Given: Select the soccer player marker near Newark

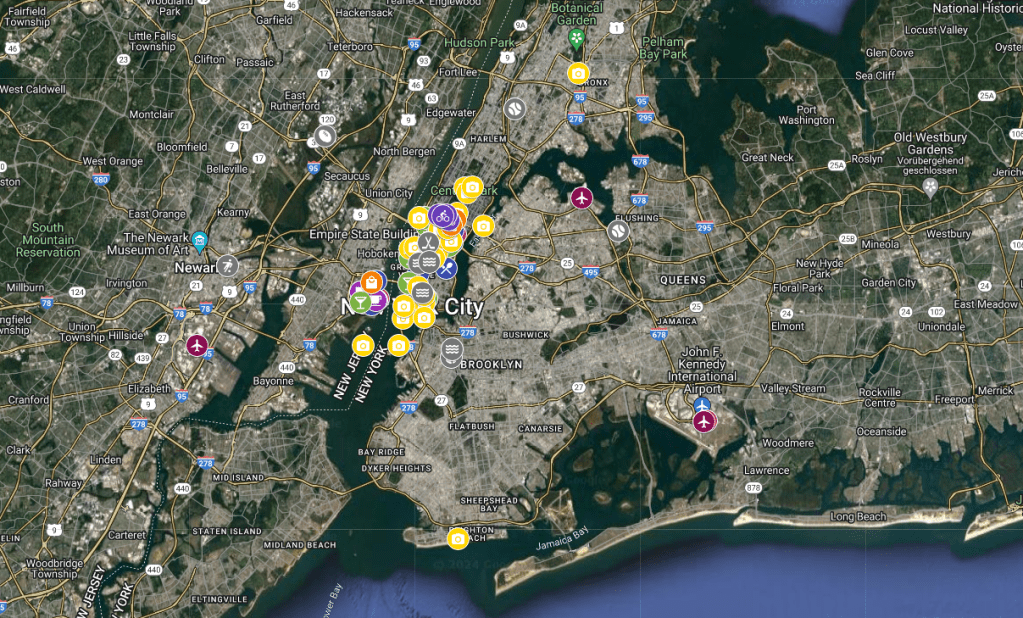Looking at the screenshot, I should (228, 266).
